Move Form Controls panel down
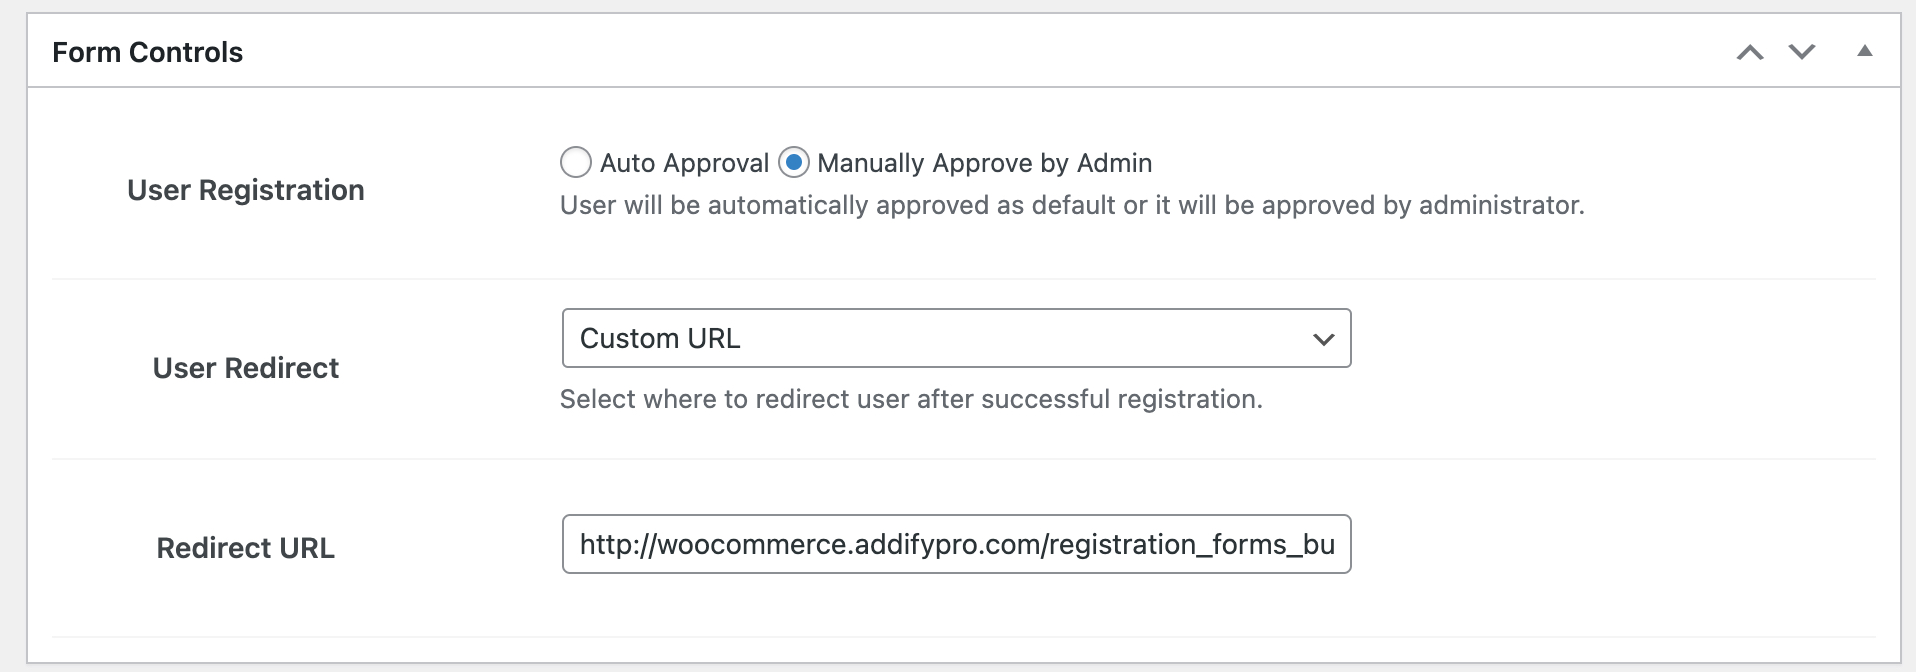The width and height of the screenshot is (1916, 672). (1802, 52)
